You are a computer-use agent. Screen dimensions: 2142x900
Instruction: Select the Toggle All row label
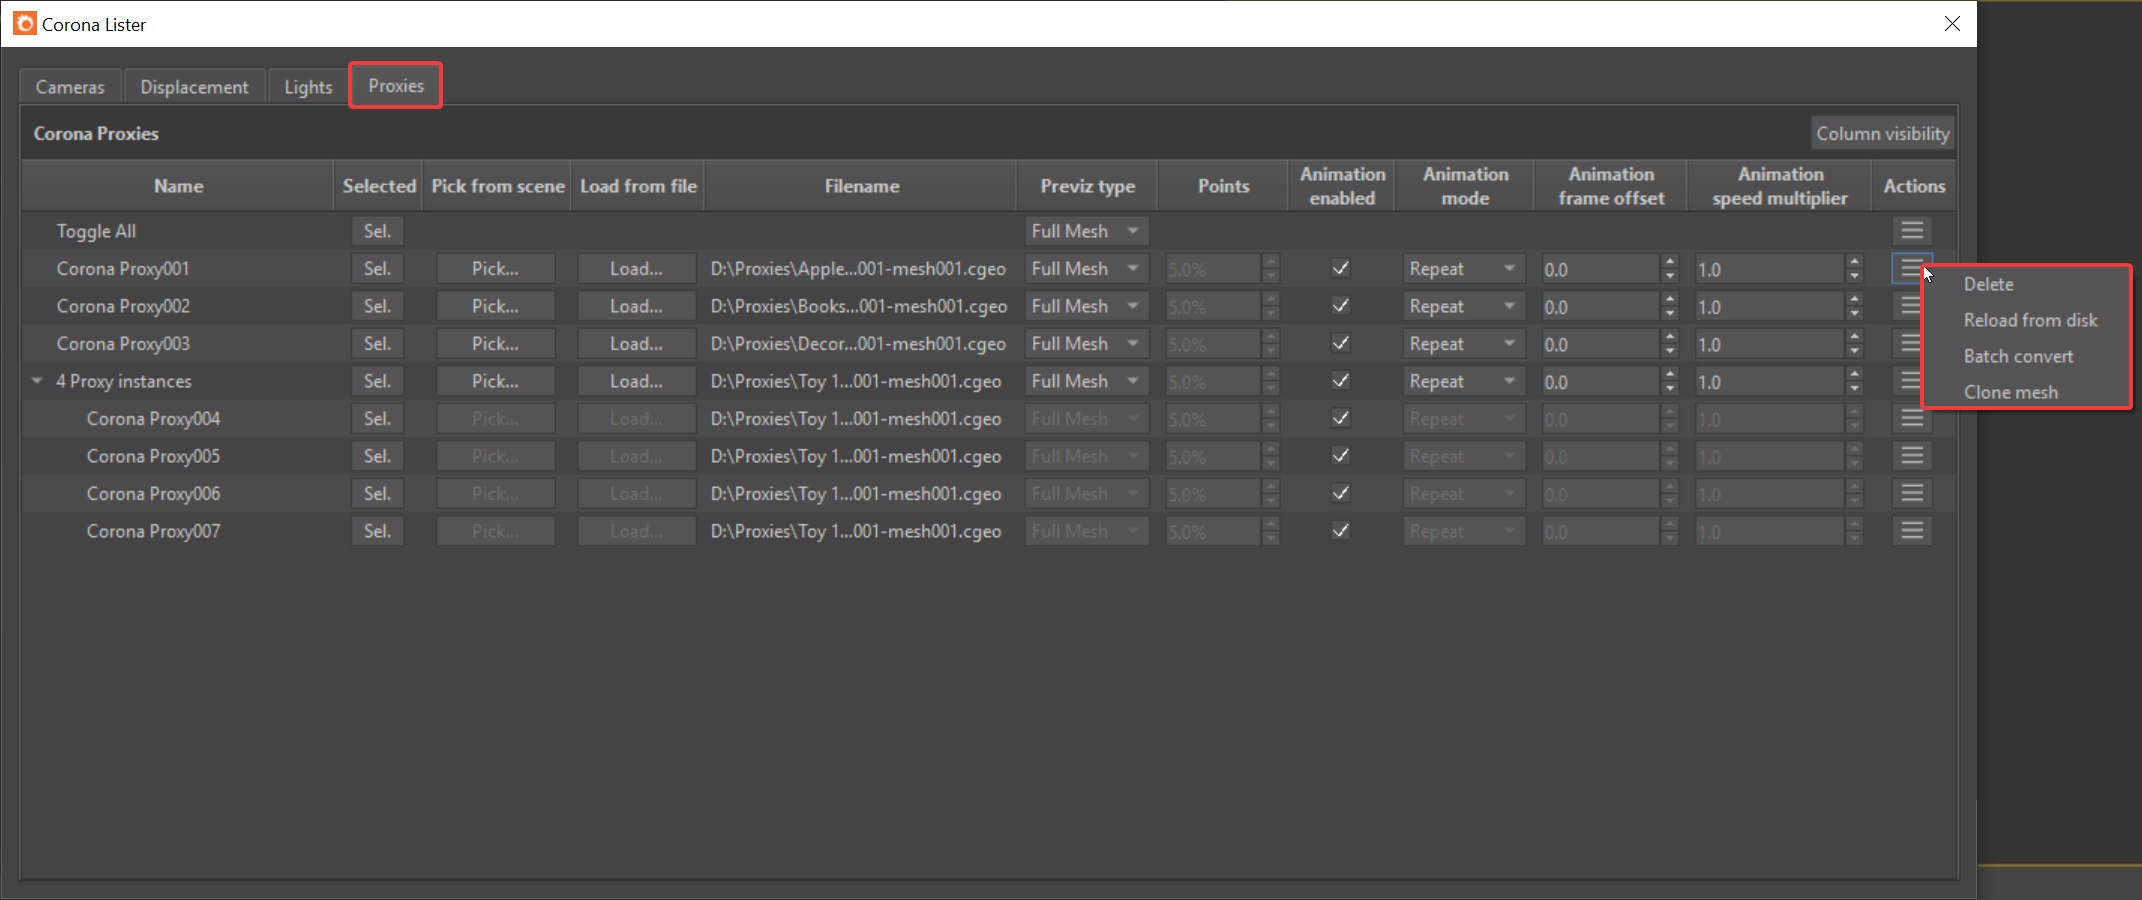(96, 231)
